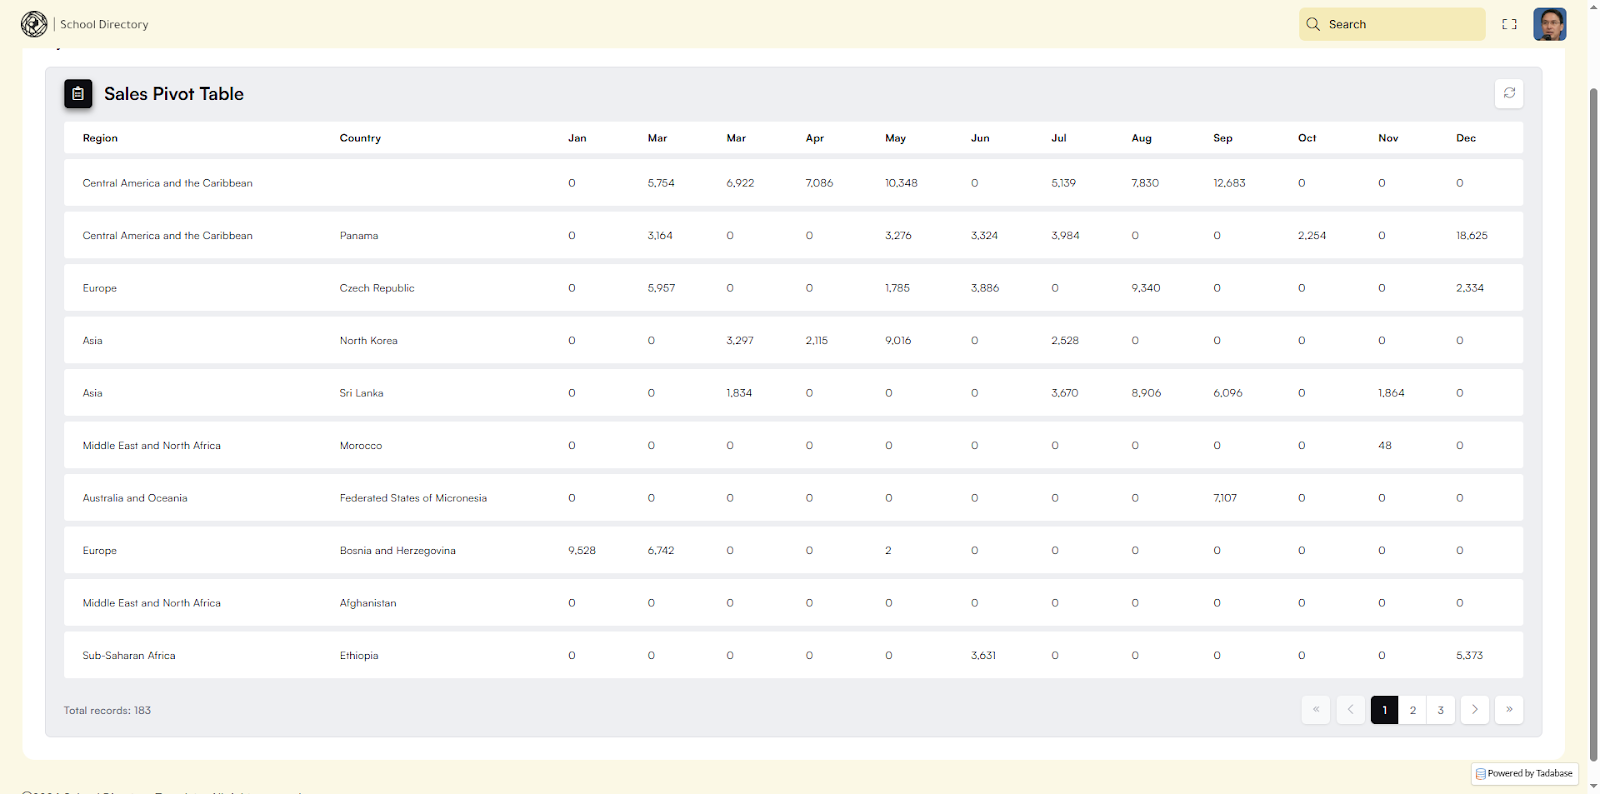Go to the previous page arrow
The width and height of the screenshot is (1600, 794).
click(x=1350, y=710)
